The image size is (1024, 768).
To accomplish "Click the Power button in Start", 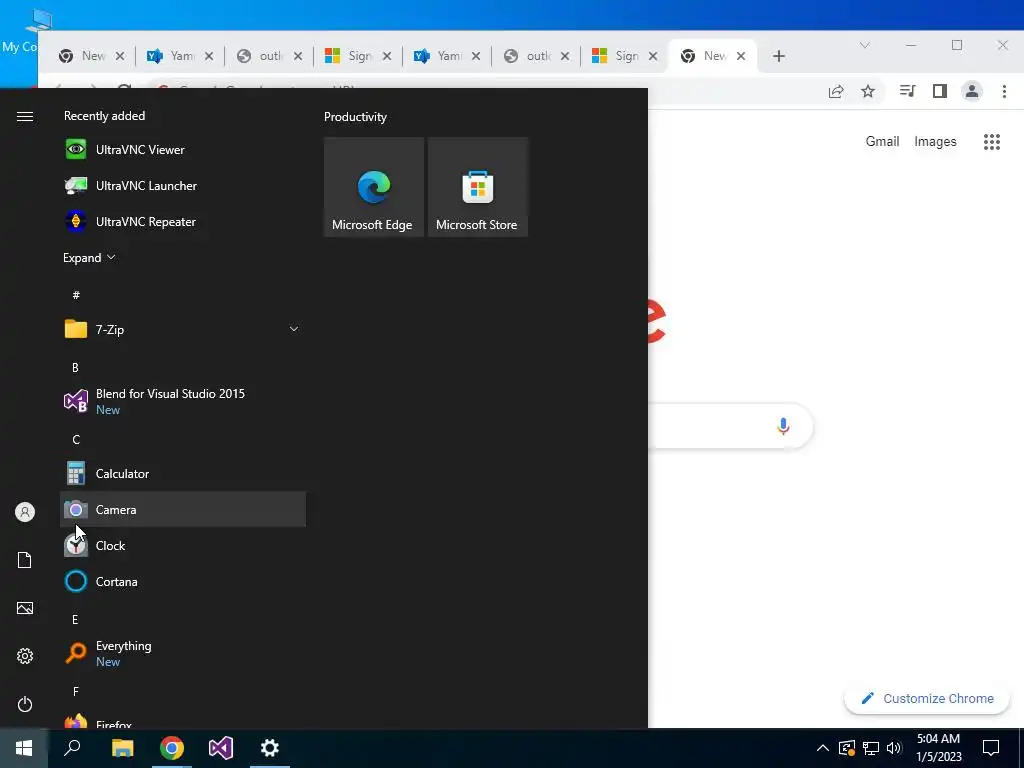I will pos(25,704).
